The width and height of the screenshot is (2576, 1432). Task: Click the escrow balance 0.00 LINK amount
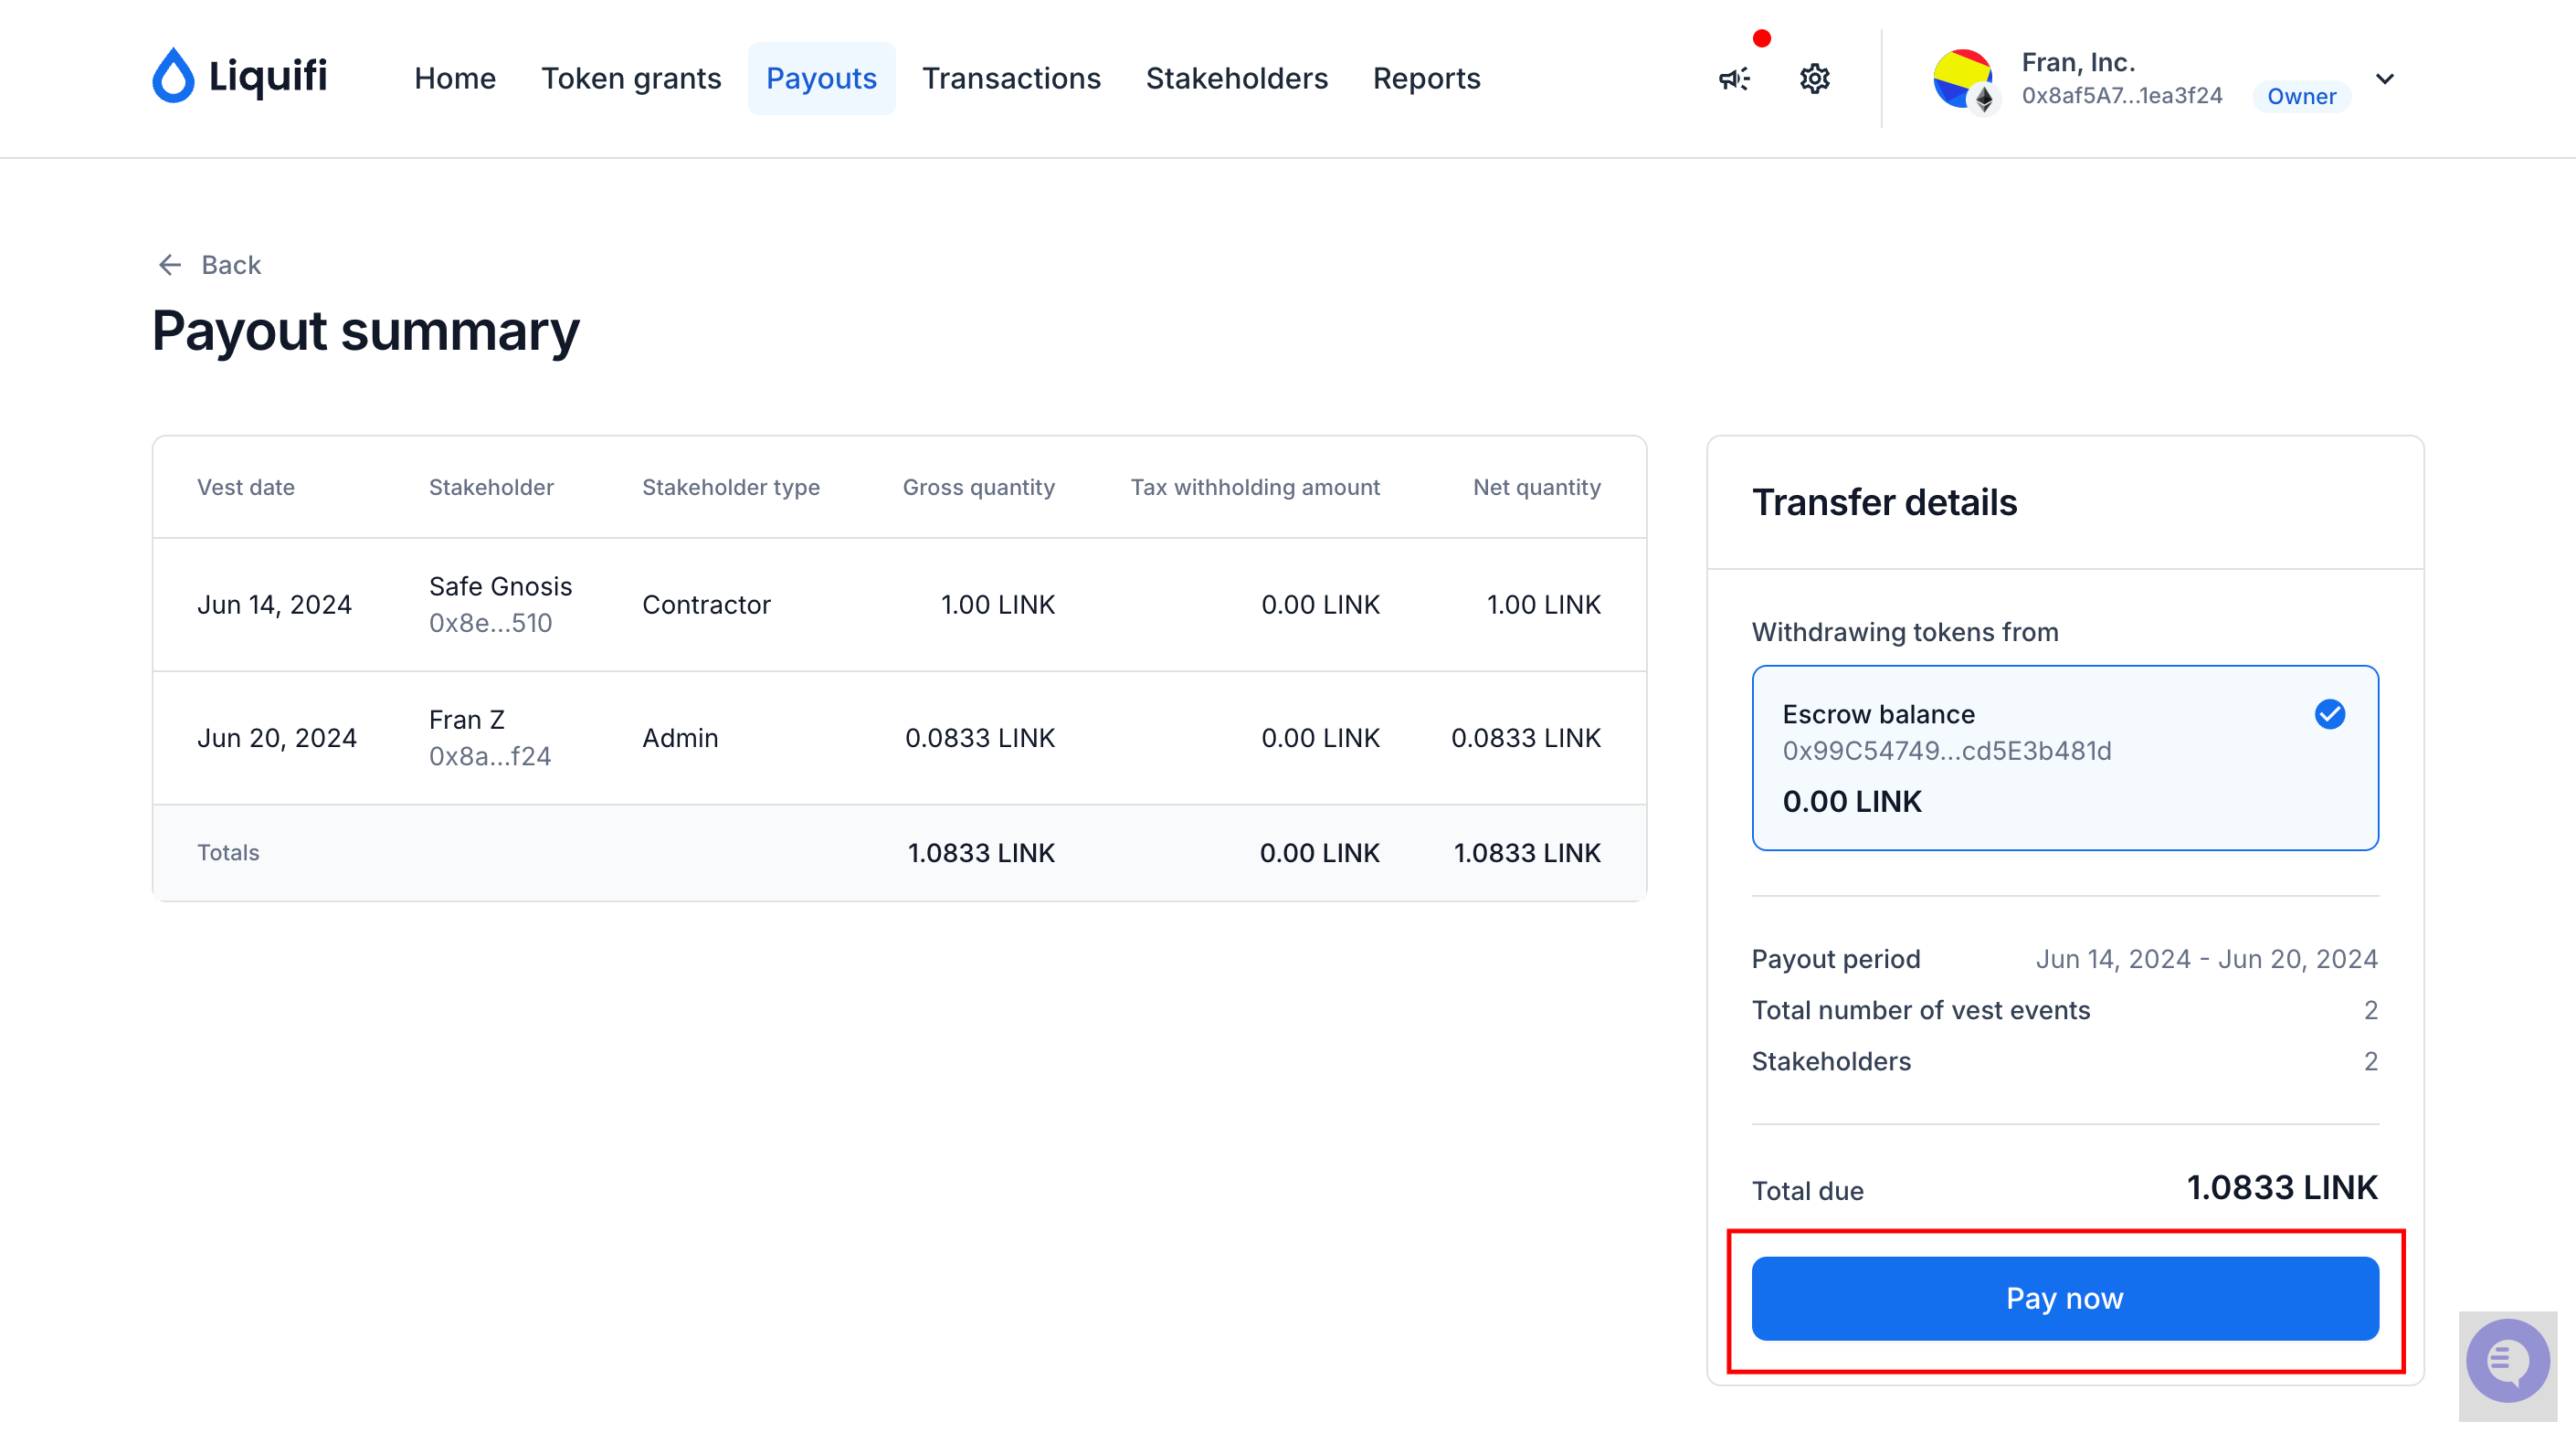(x=1851, y=801)
